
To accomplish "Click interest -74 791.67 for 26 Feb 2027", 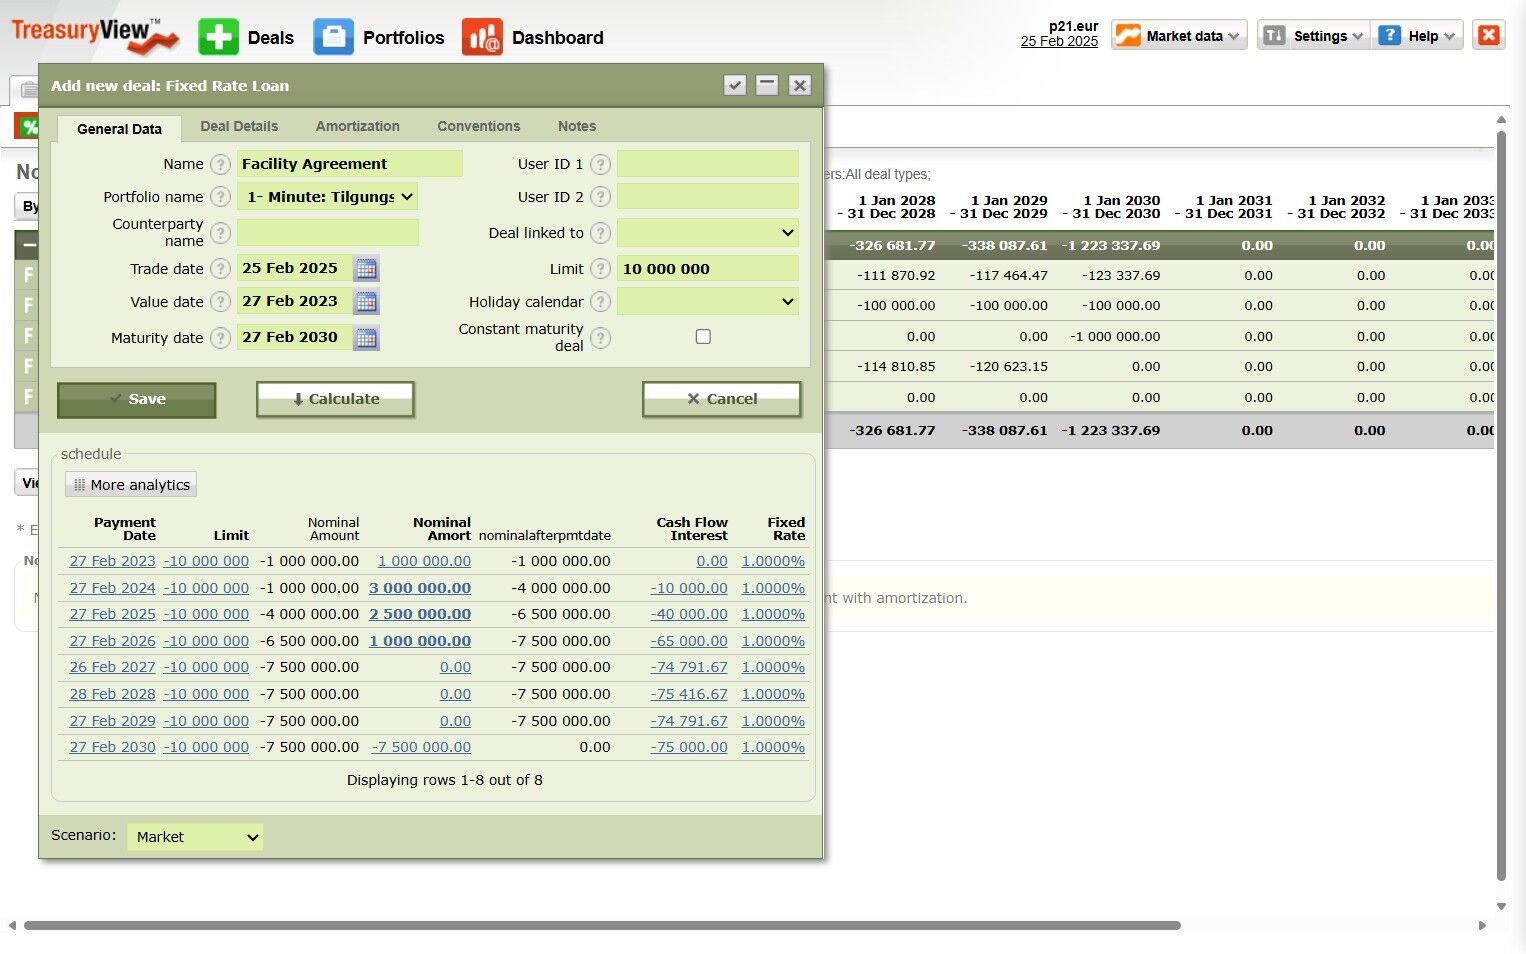I will 689,667.
